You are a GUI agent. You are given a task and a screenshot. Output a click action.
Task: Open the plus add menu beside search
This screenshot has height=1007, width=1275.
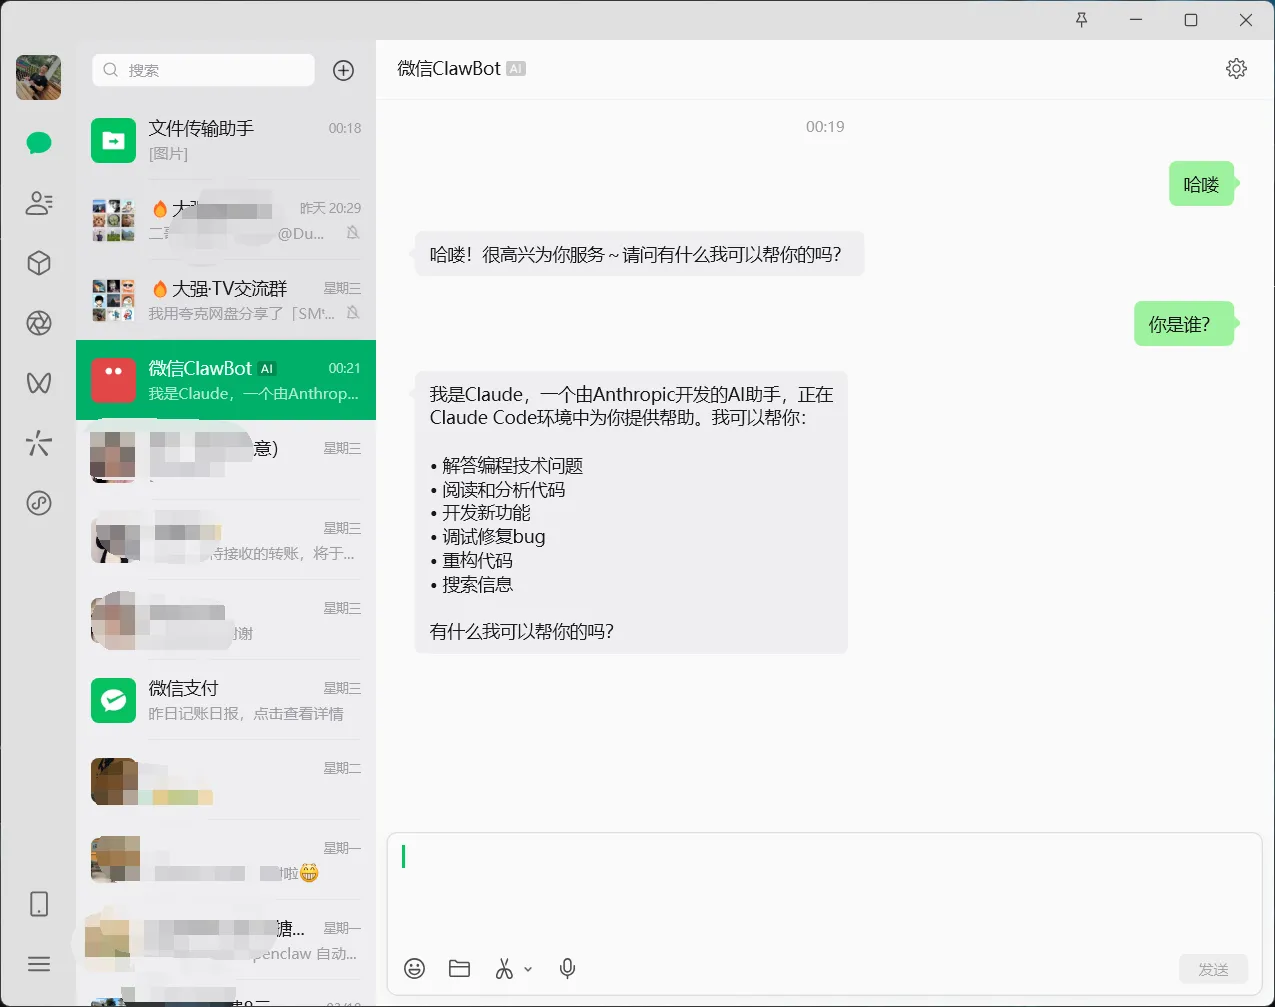343,70
